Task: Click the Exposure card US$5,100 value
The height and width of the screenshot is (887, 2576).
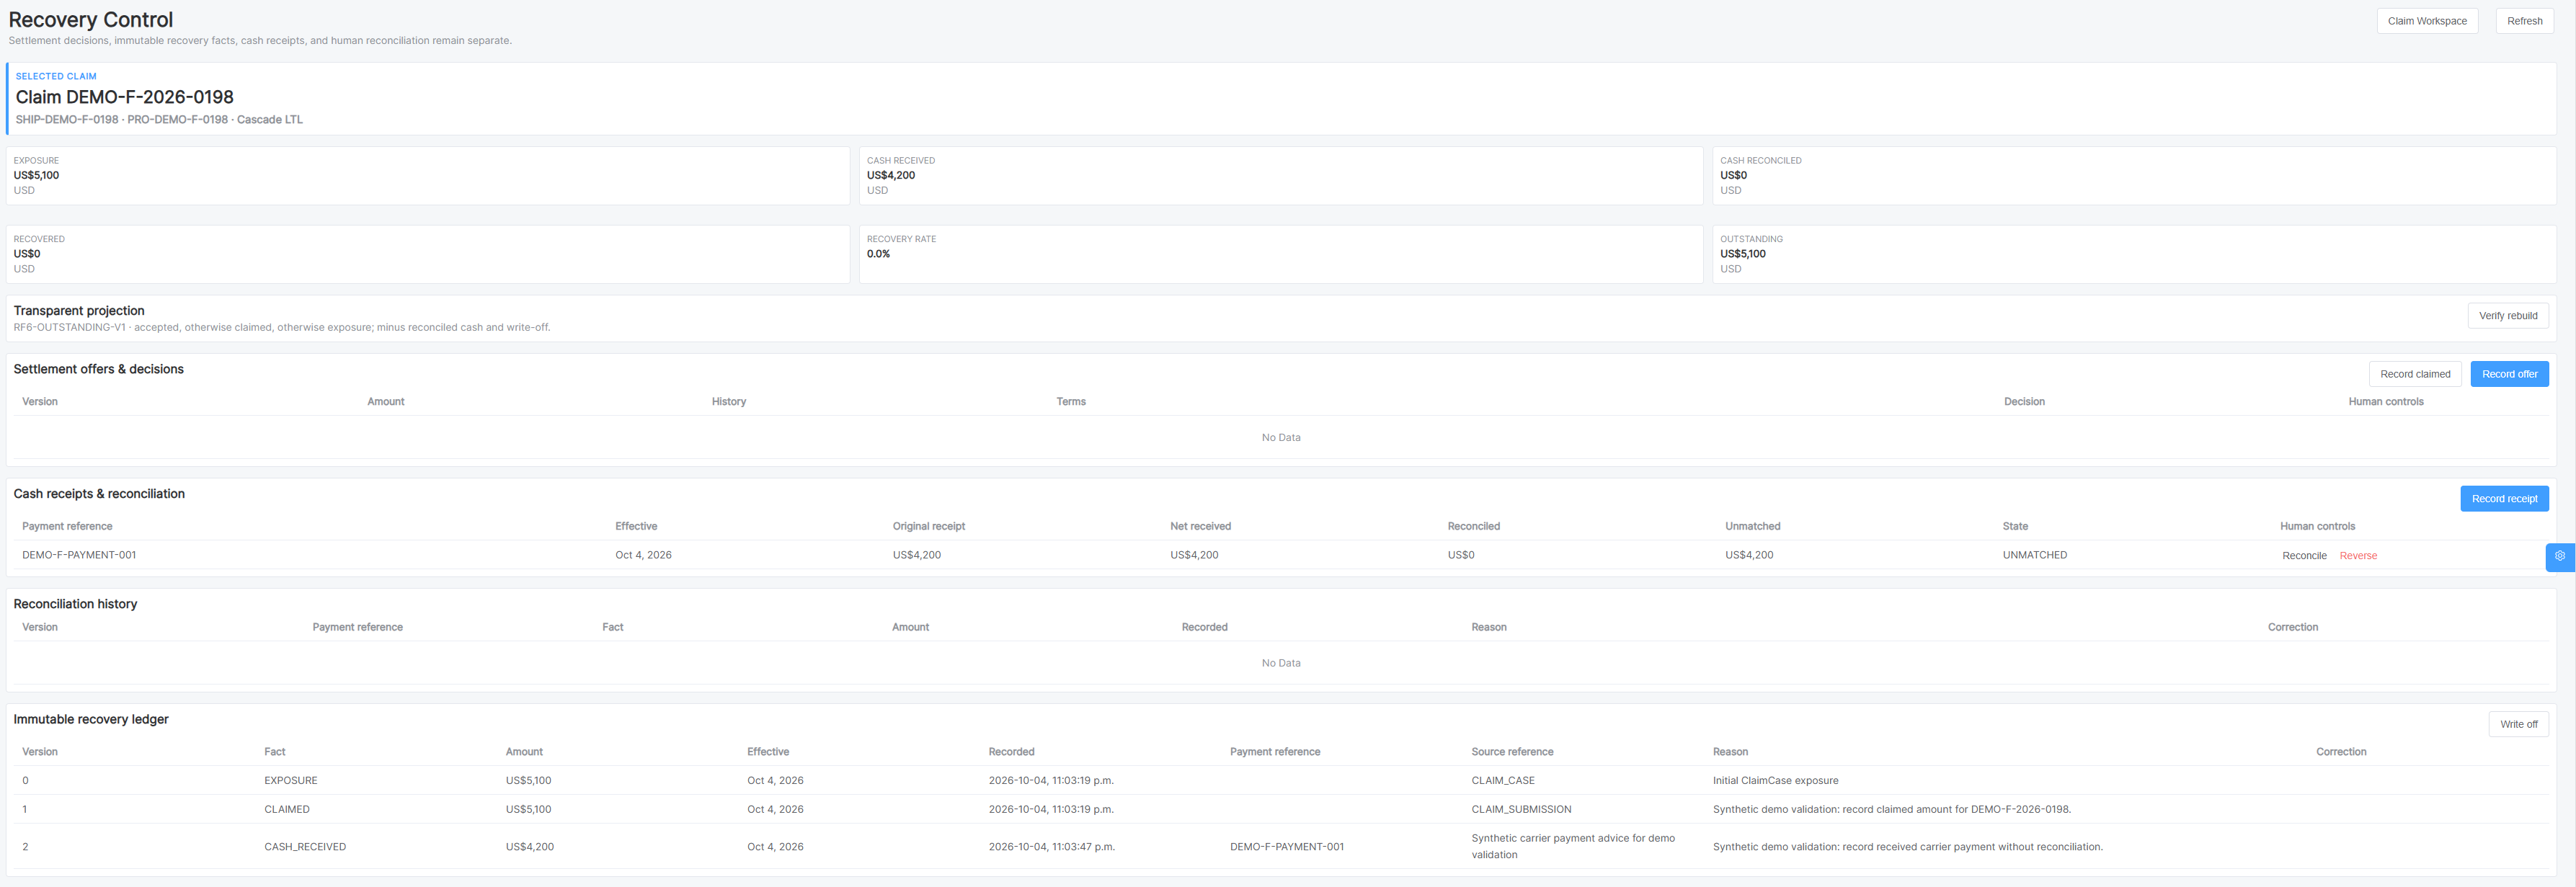Action: point(36,175)
